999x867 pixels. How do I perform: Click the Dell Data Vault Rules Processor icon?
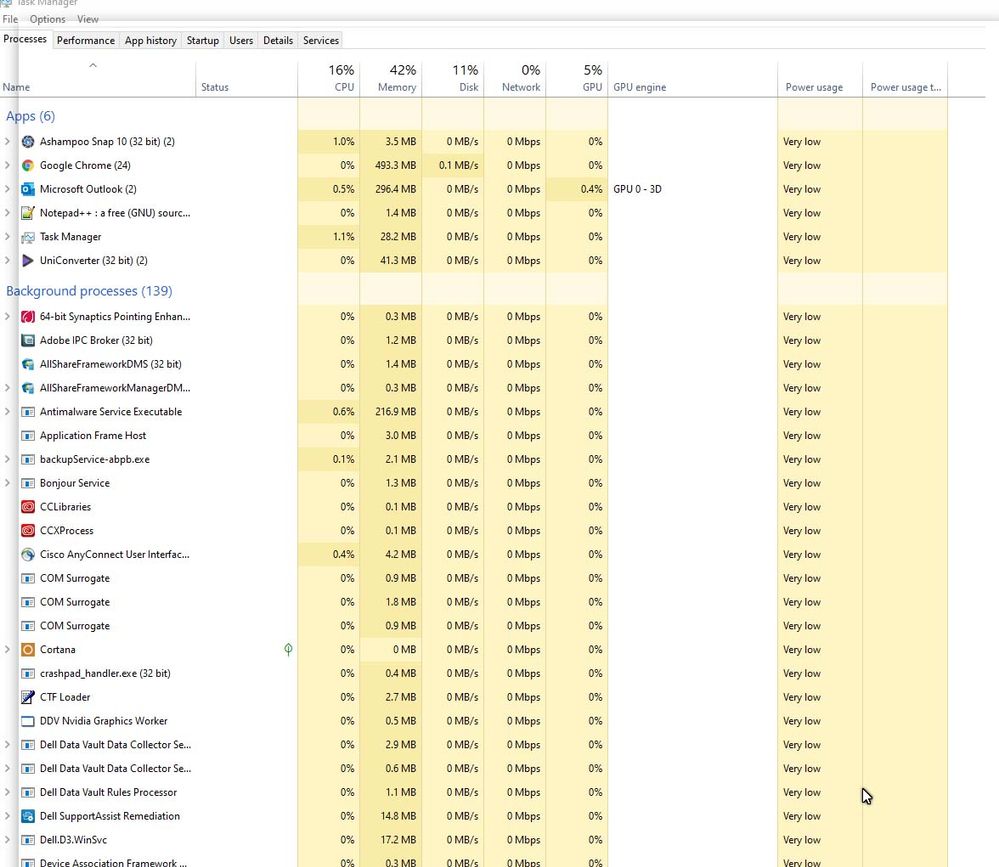point(27,792)
